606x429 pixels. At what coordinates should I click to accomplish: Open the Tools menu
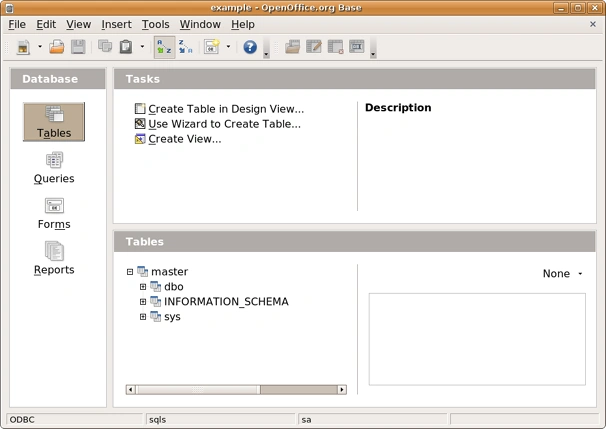click(155, 24)
